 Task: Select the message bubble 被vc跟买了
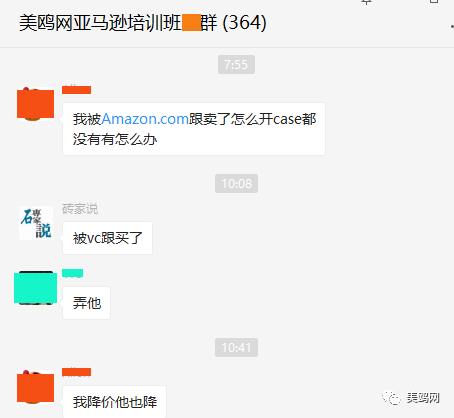click(107, 238)
